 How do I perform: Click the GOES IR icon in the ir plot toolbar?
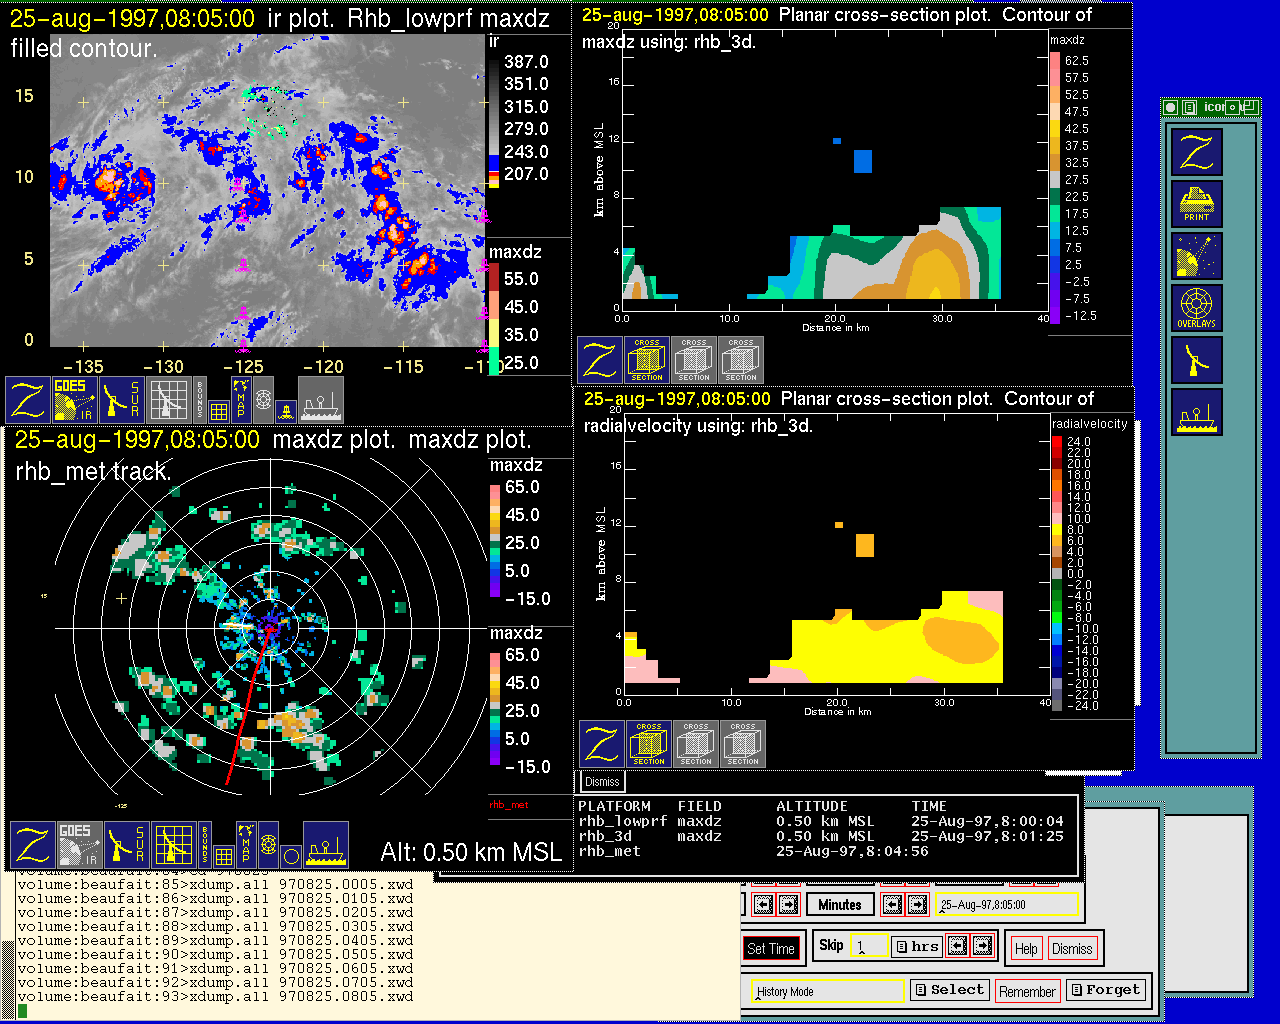(75, 400)
